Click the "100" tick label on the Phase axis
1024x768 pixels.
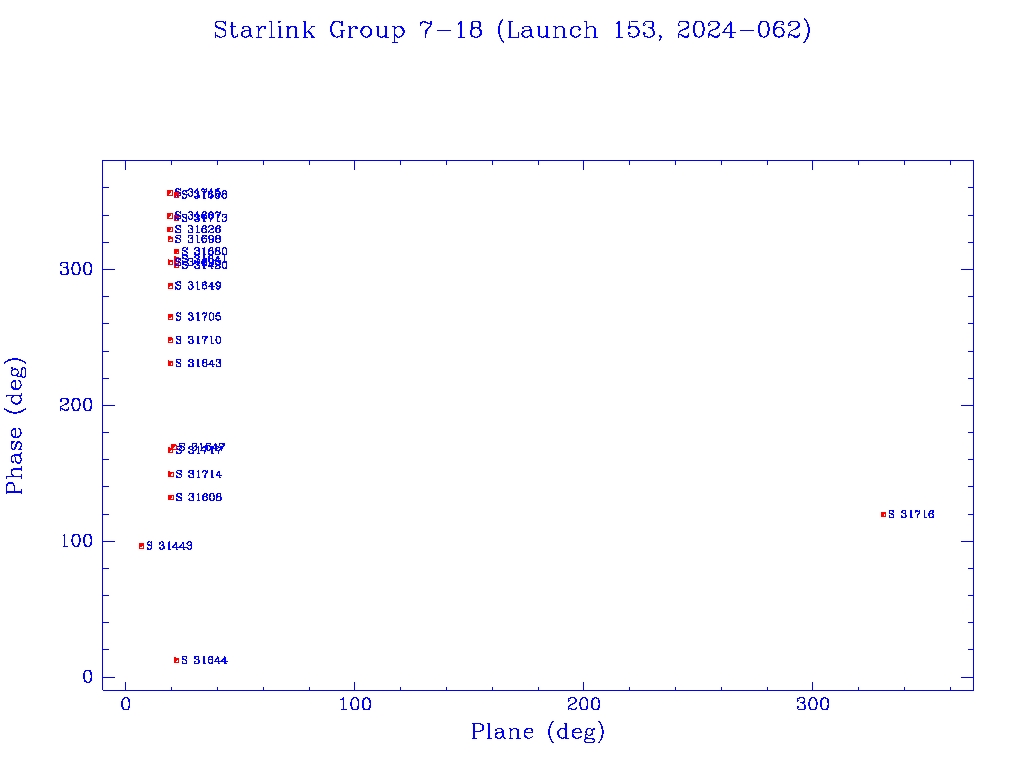coord(76,541)
